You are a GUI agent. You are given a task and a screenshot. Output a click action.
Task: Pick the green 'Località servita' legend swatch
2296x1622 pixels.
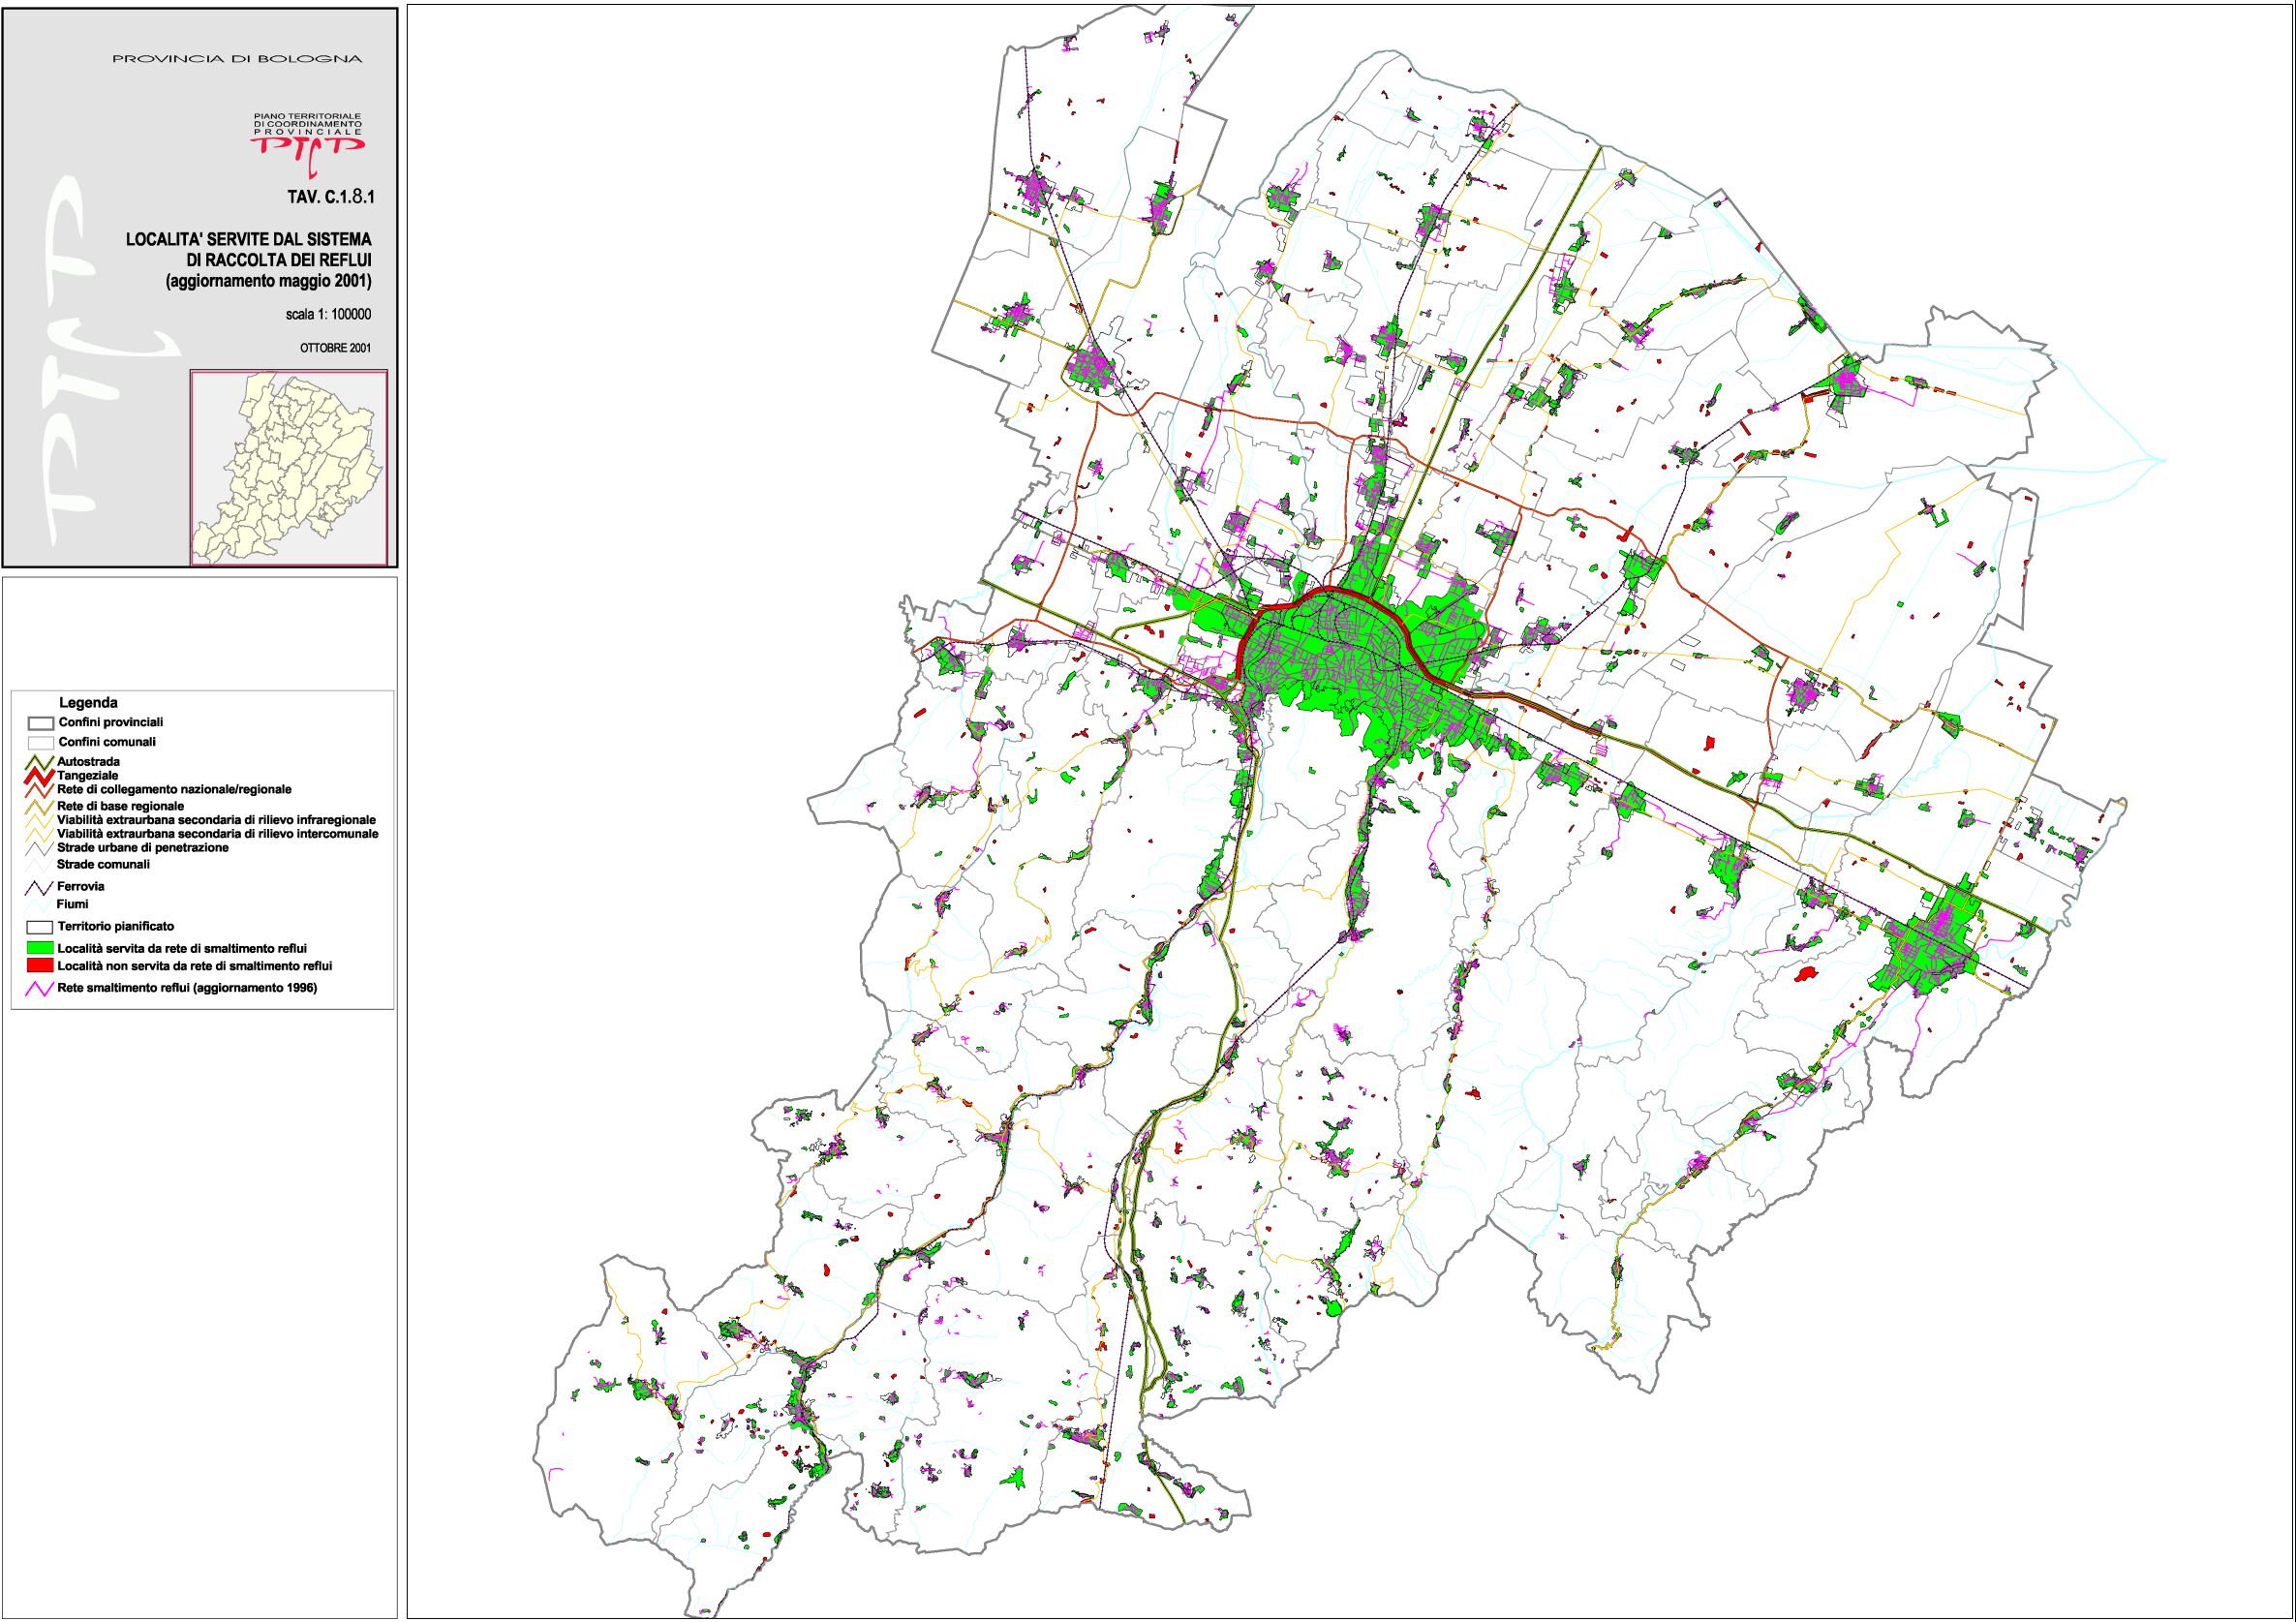40,947
